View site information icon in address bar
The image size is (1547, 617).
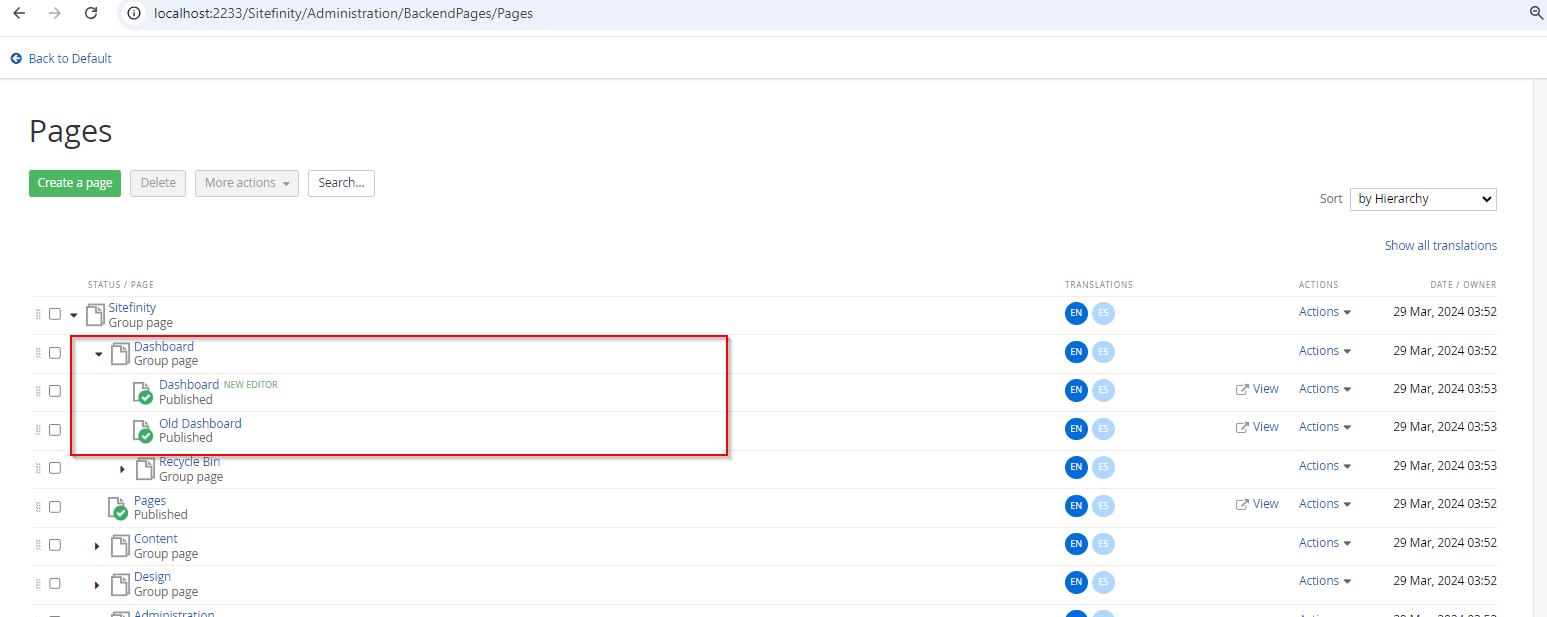134,13
